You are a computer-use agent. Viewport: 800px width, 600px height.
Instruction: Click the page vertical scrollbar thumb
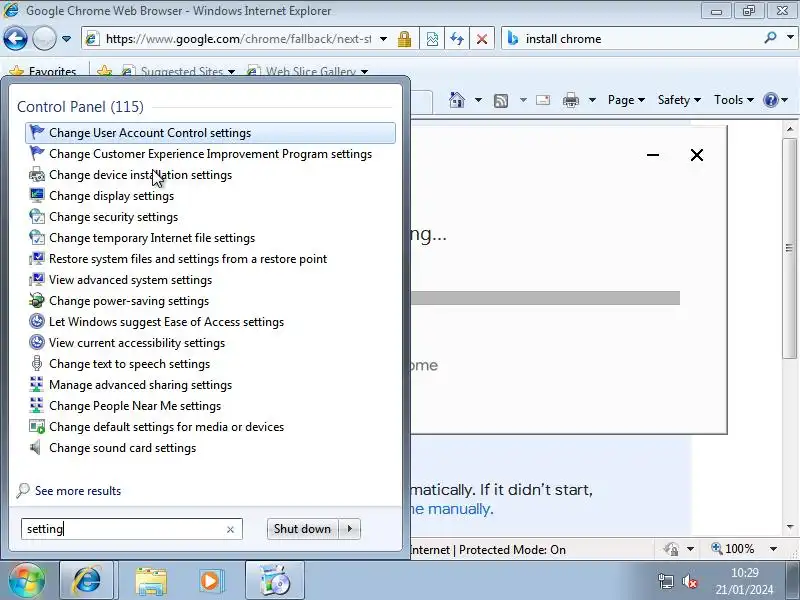789,248
